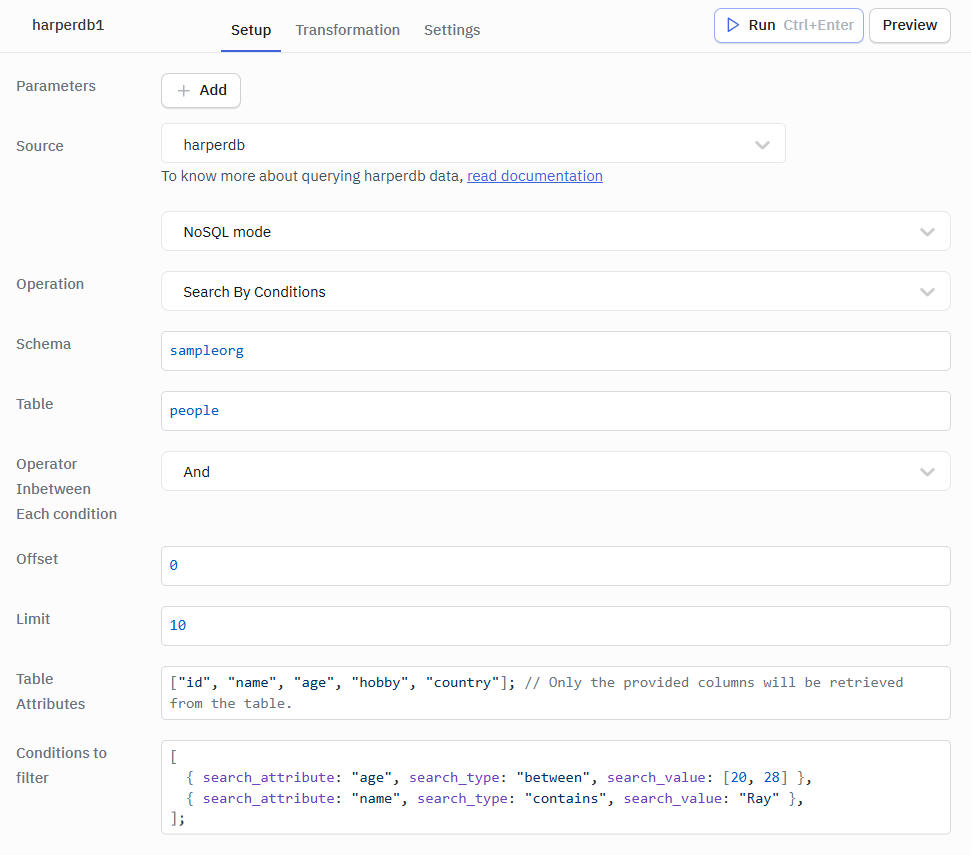
Task: Expand the And operator dropdown
Action: (555, 471)
